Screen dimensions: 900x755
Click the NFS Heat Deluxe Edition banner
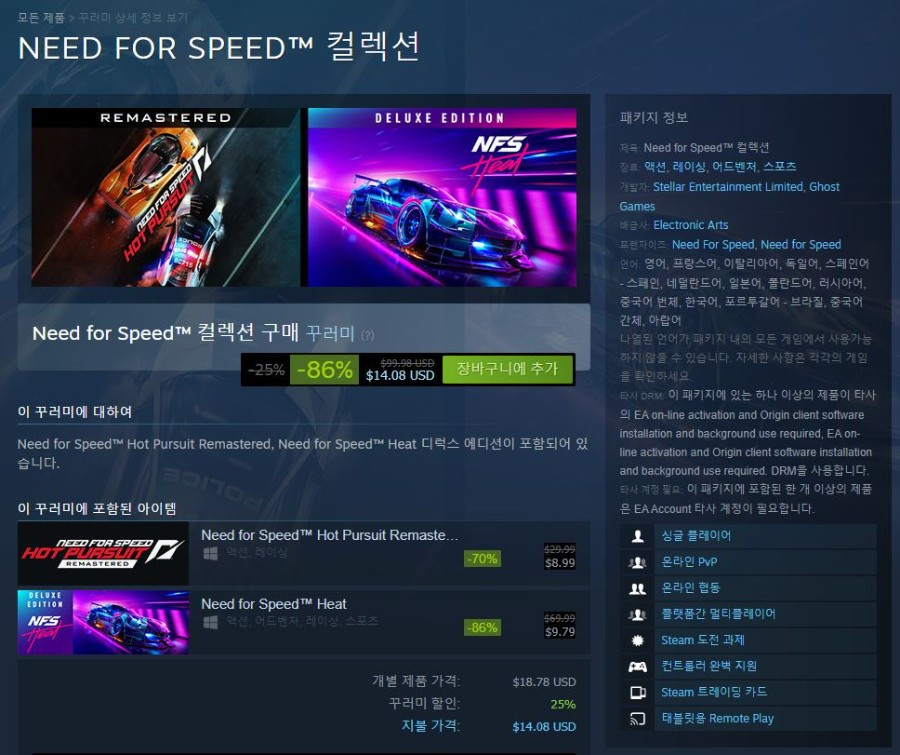[x=442, y=197]
